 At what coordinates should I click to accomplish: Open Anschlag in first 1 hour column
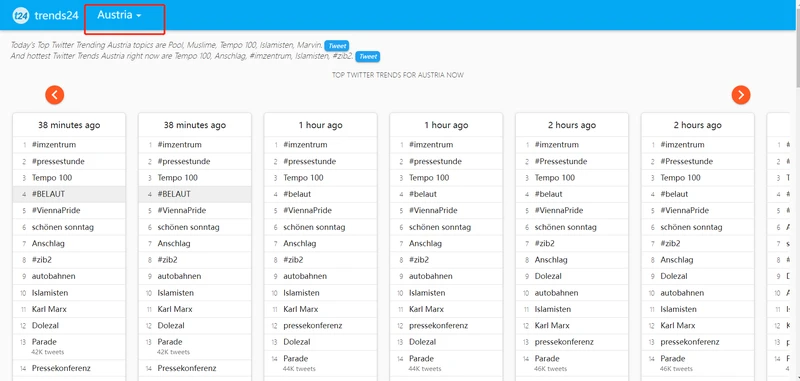(300, 244)
